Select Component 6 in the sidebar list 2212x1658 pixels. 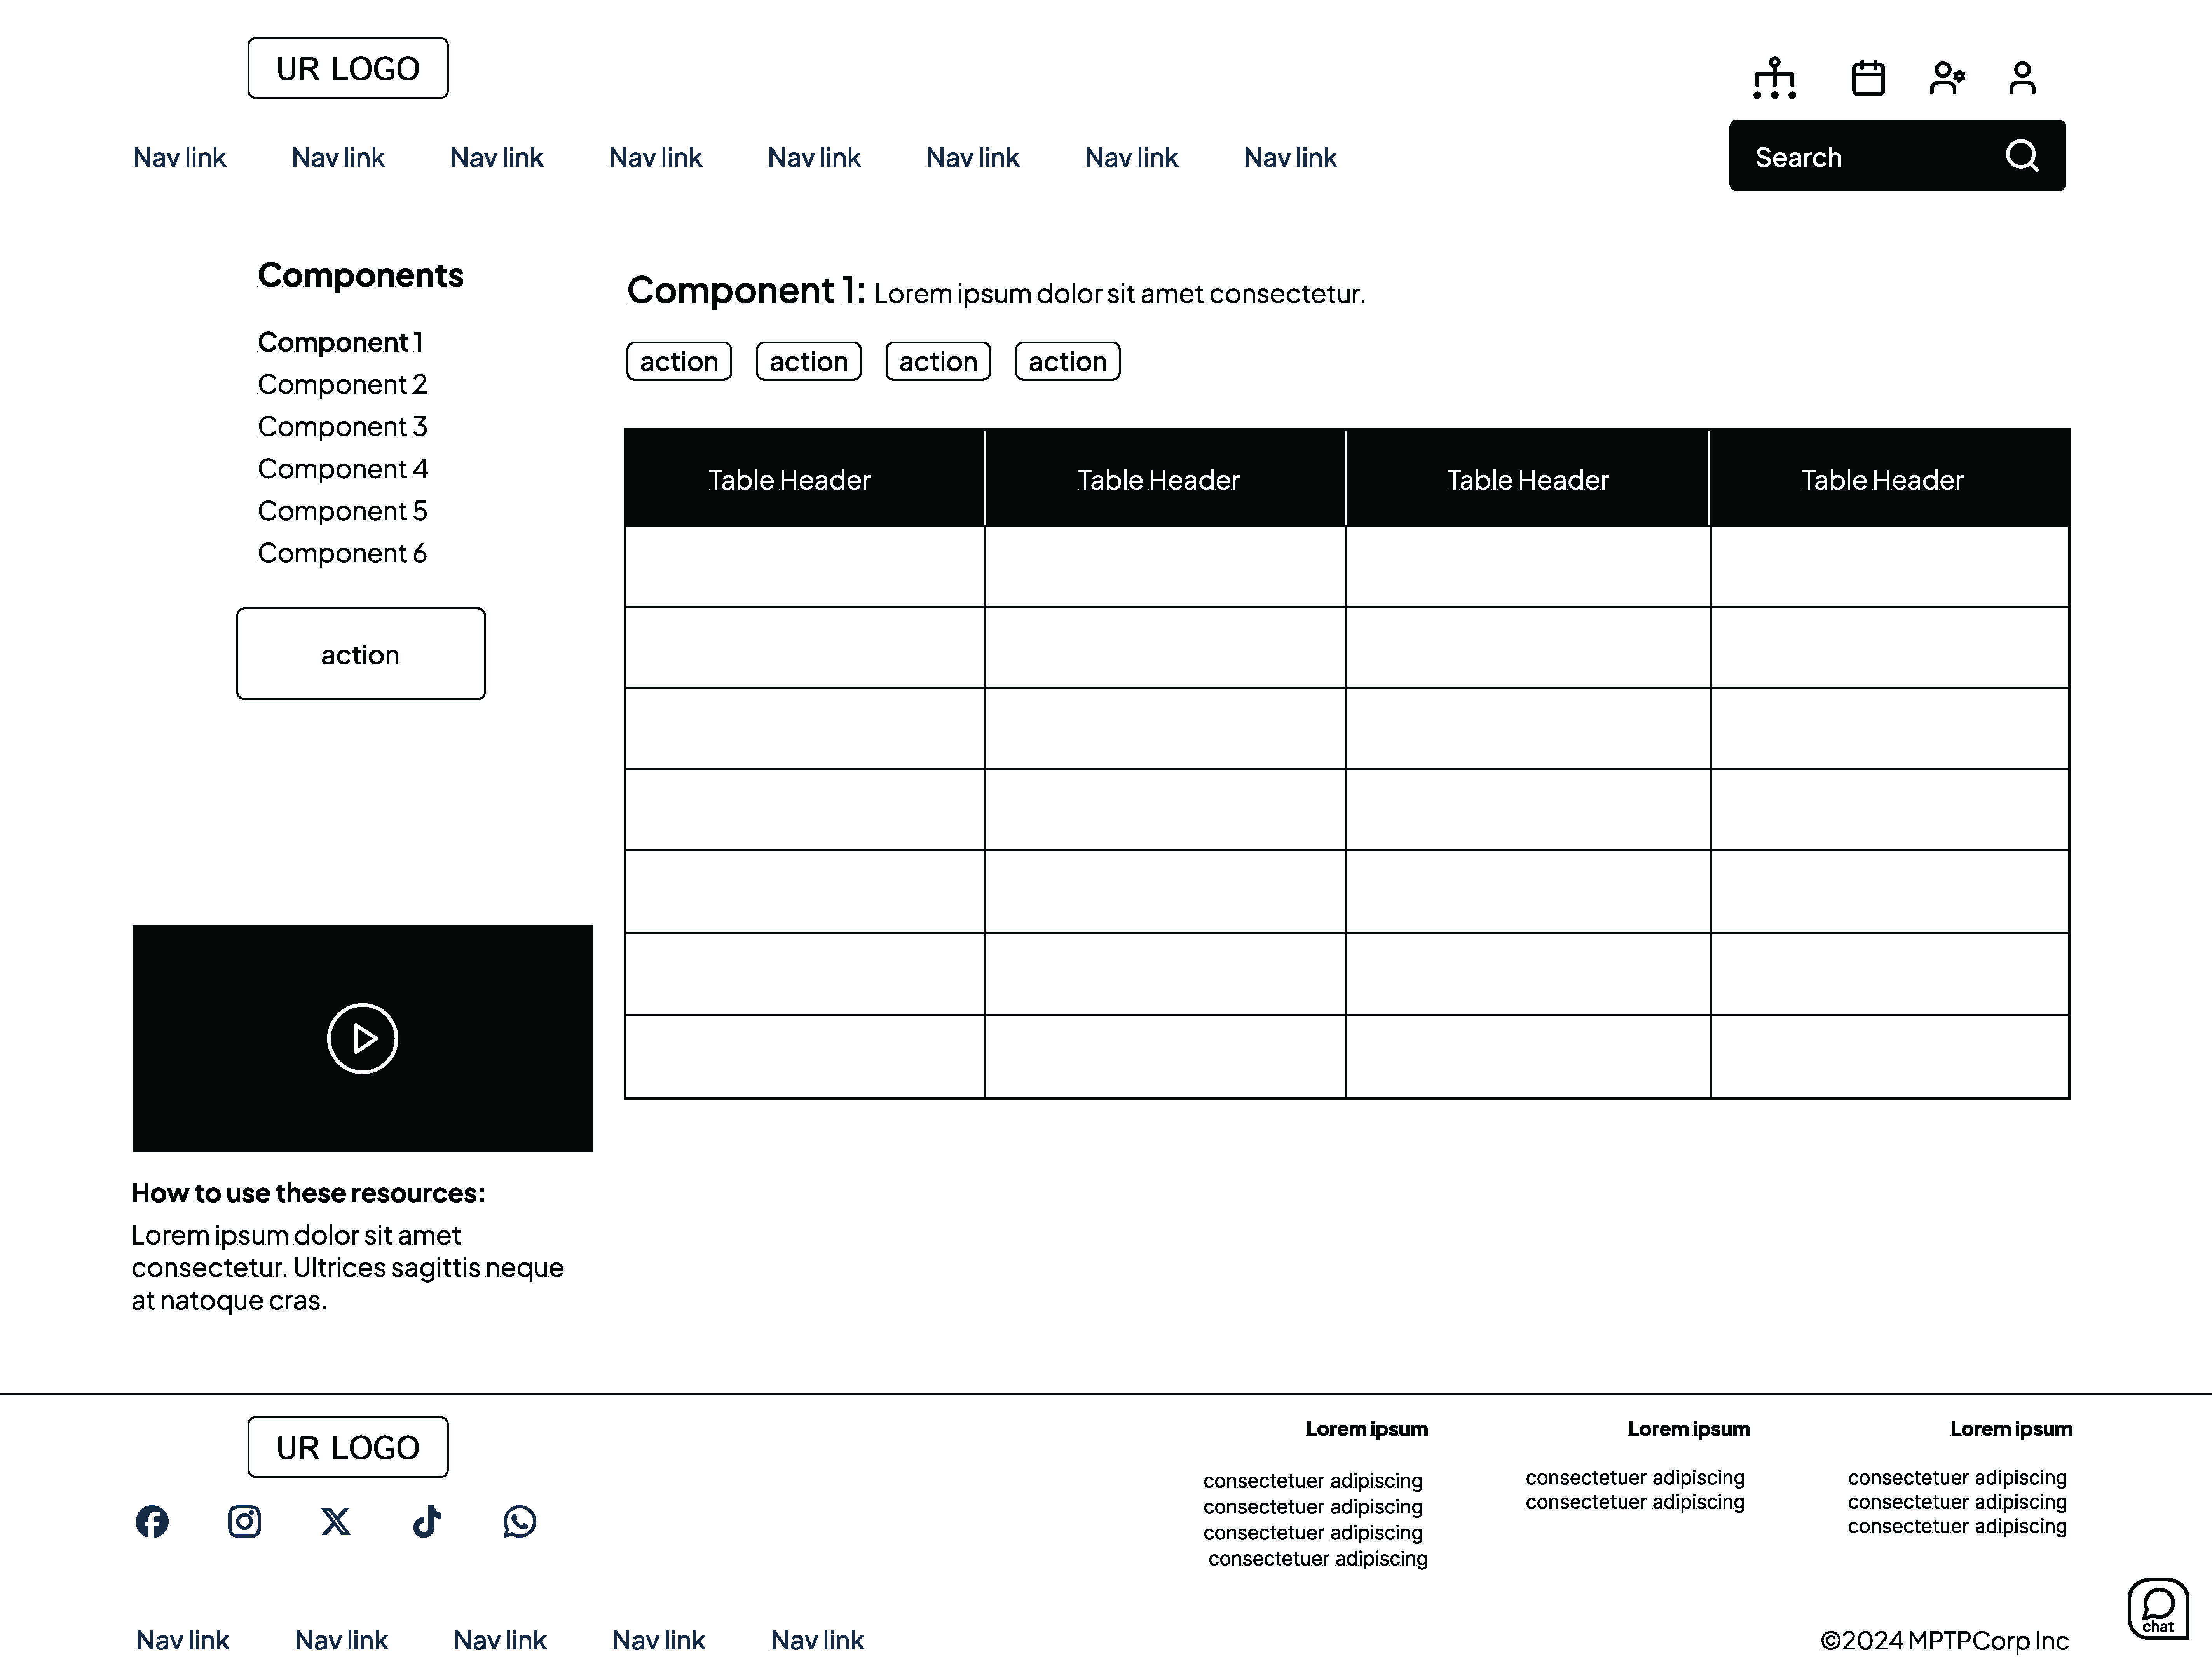pos(342,553)
